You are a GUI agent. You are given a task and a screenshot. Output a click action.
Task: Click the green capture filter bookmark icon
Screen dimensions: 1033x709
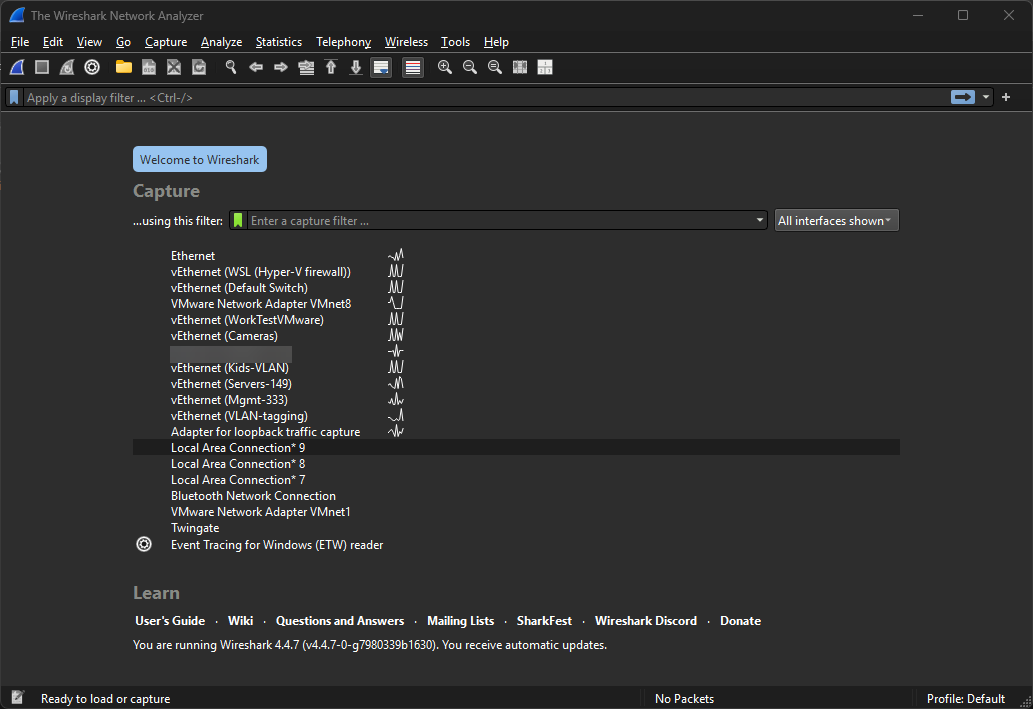(x=238, y=220)
